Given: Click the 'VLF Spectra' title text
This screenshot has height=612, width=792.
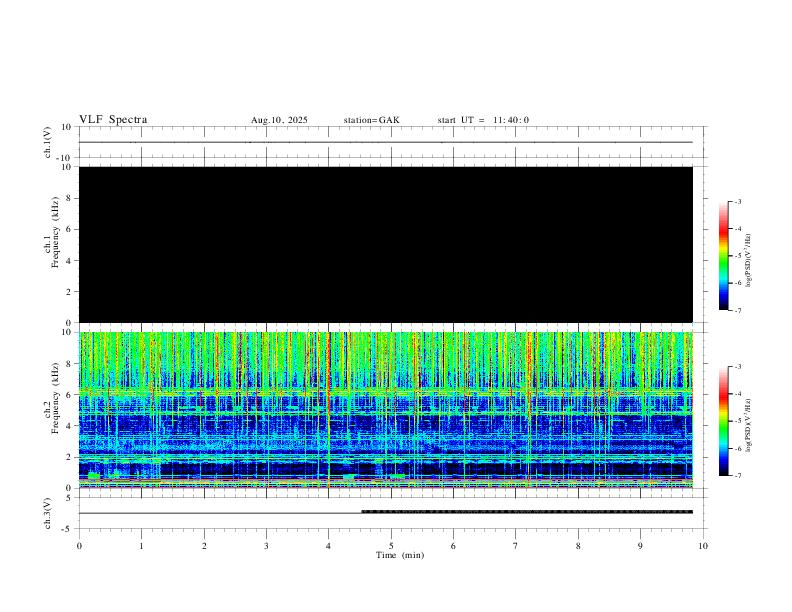Looking at the screenshot, I should (113, 120).
